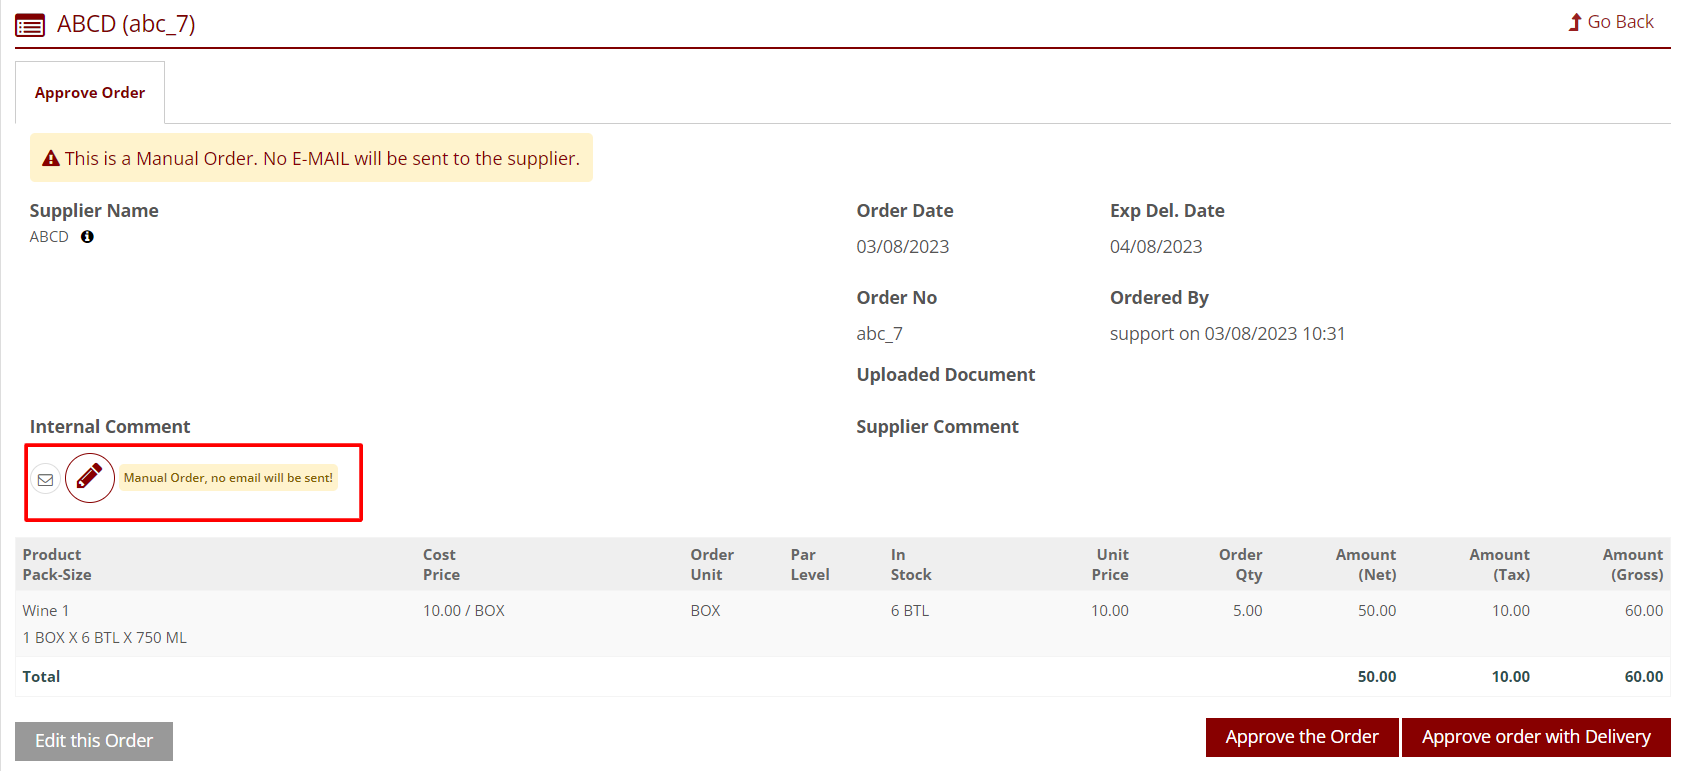Edit internal comment with the pencil icon
Screen dimensions: 1681x782
90,478
